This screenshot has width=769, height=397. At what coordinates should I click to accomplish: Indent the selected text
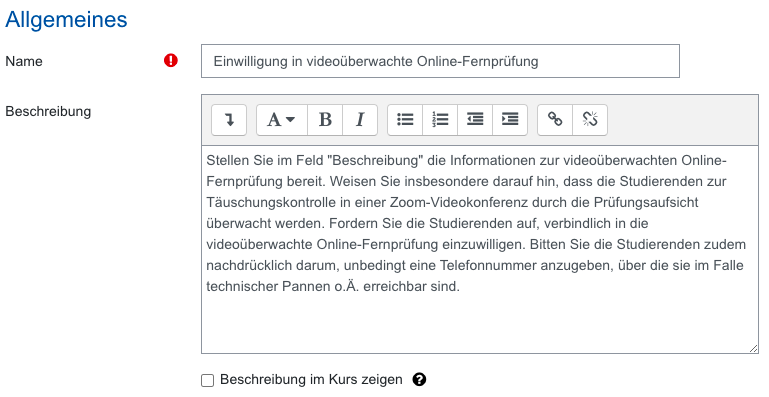(510, 120)
